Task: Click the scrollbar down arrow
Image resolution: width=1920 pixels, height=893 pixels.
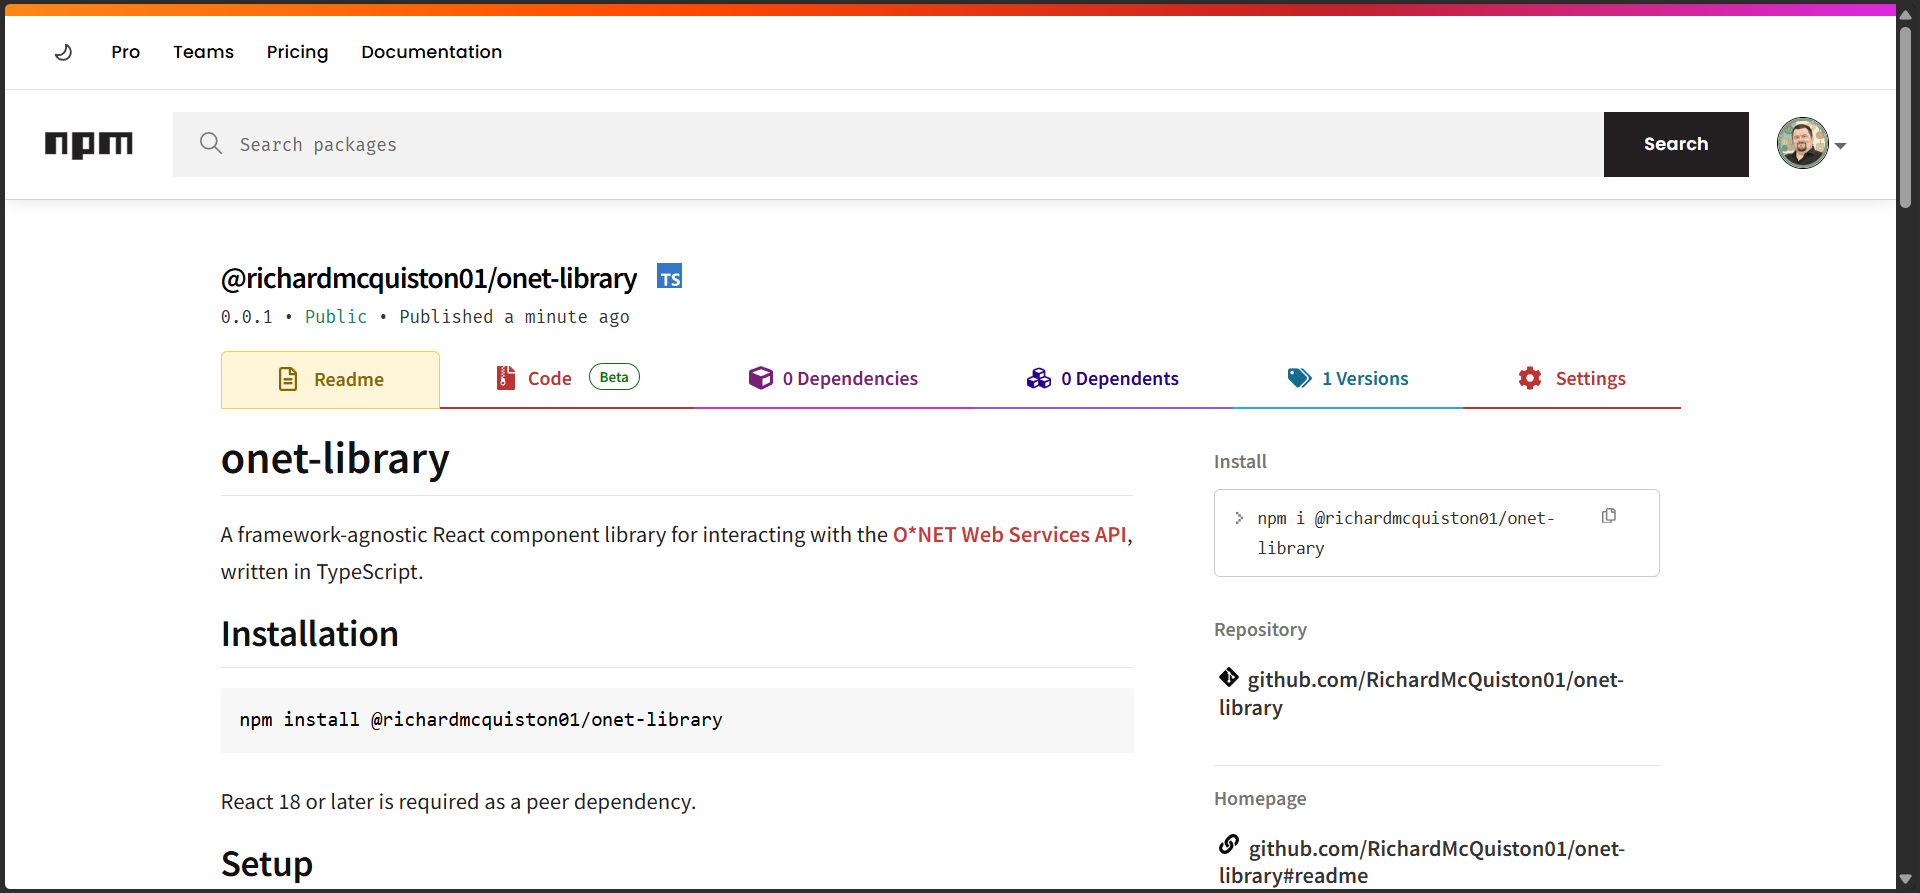Action: coord(1906,880)
